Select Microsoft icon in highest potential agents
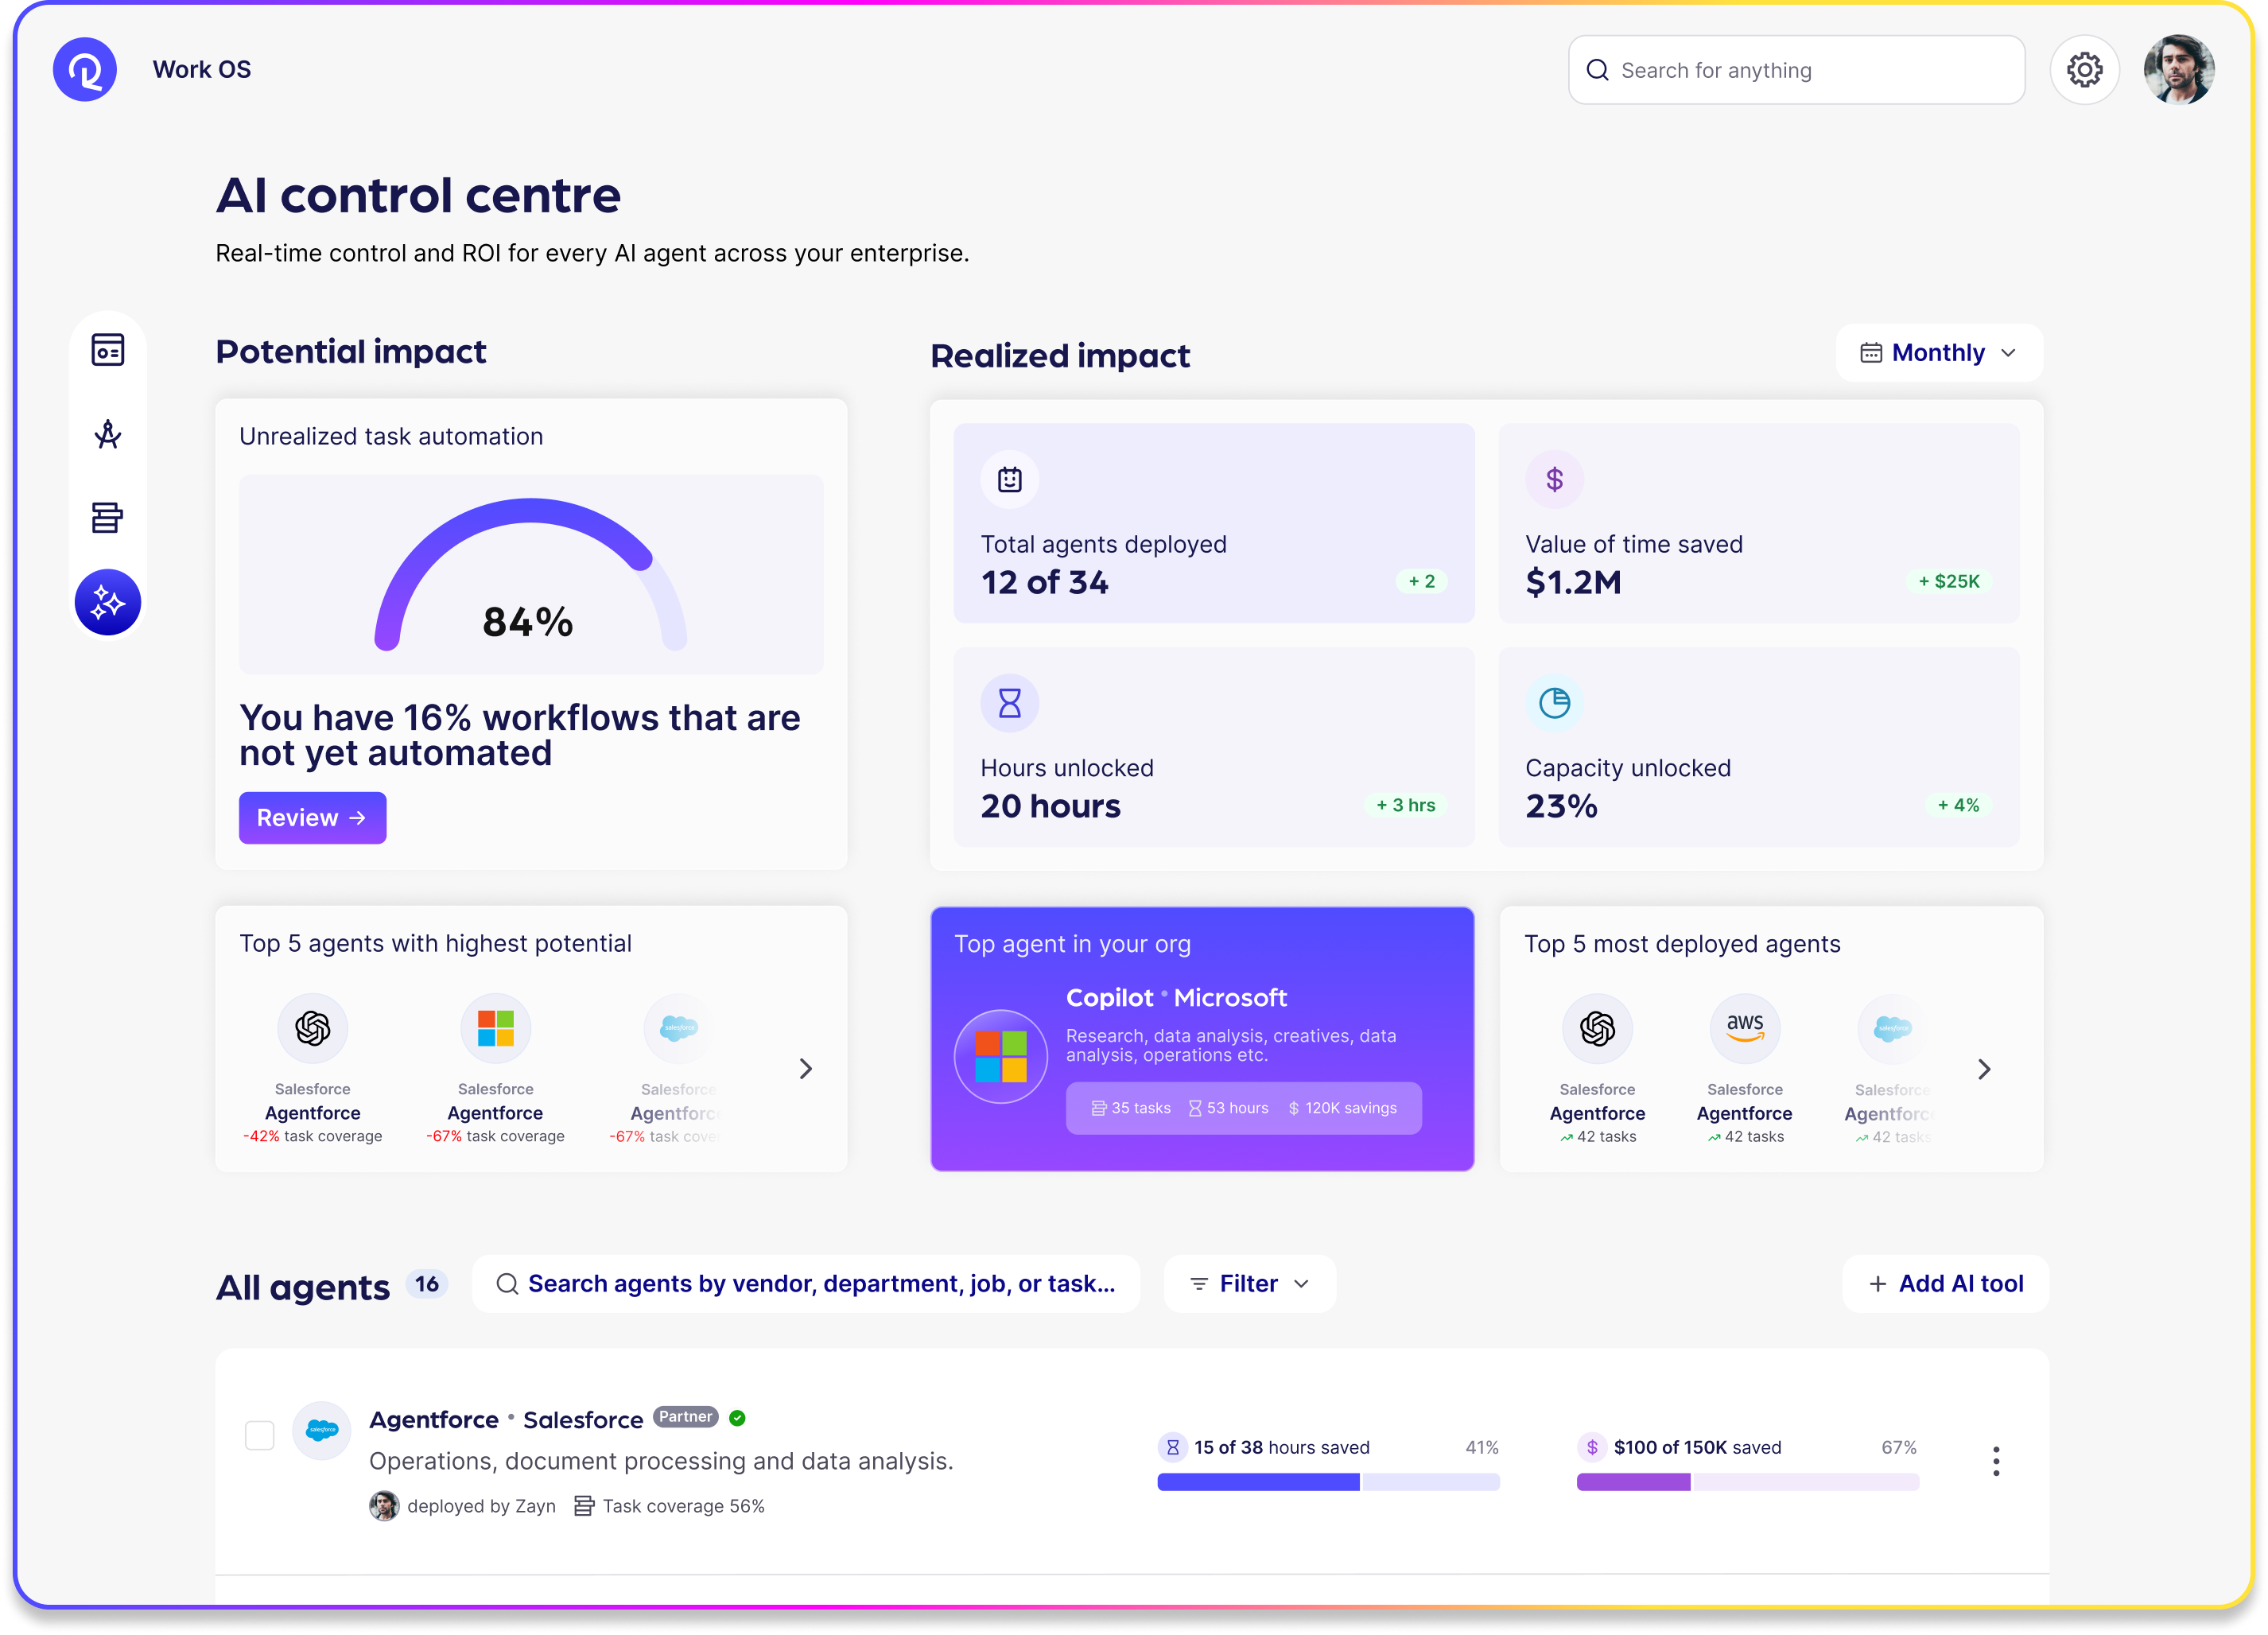The height and width of the screenshot is (1635, 2268). point(495,1028)
